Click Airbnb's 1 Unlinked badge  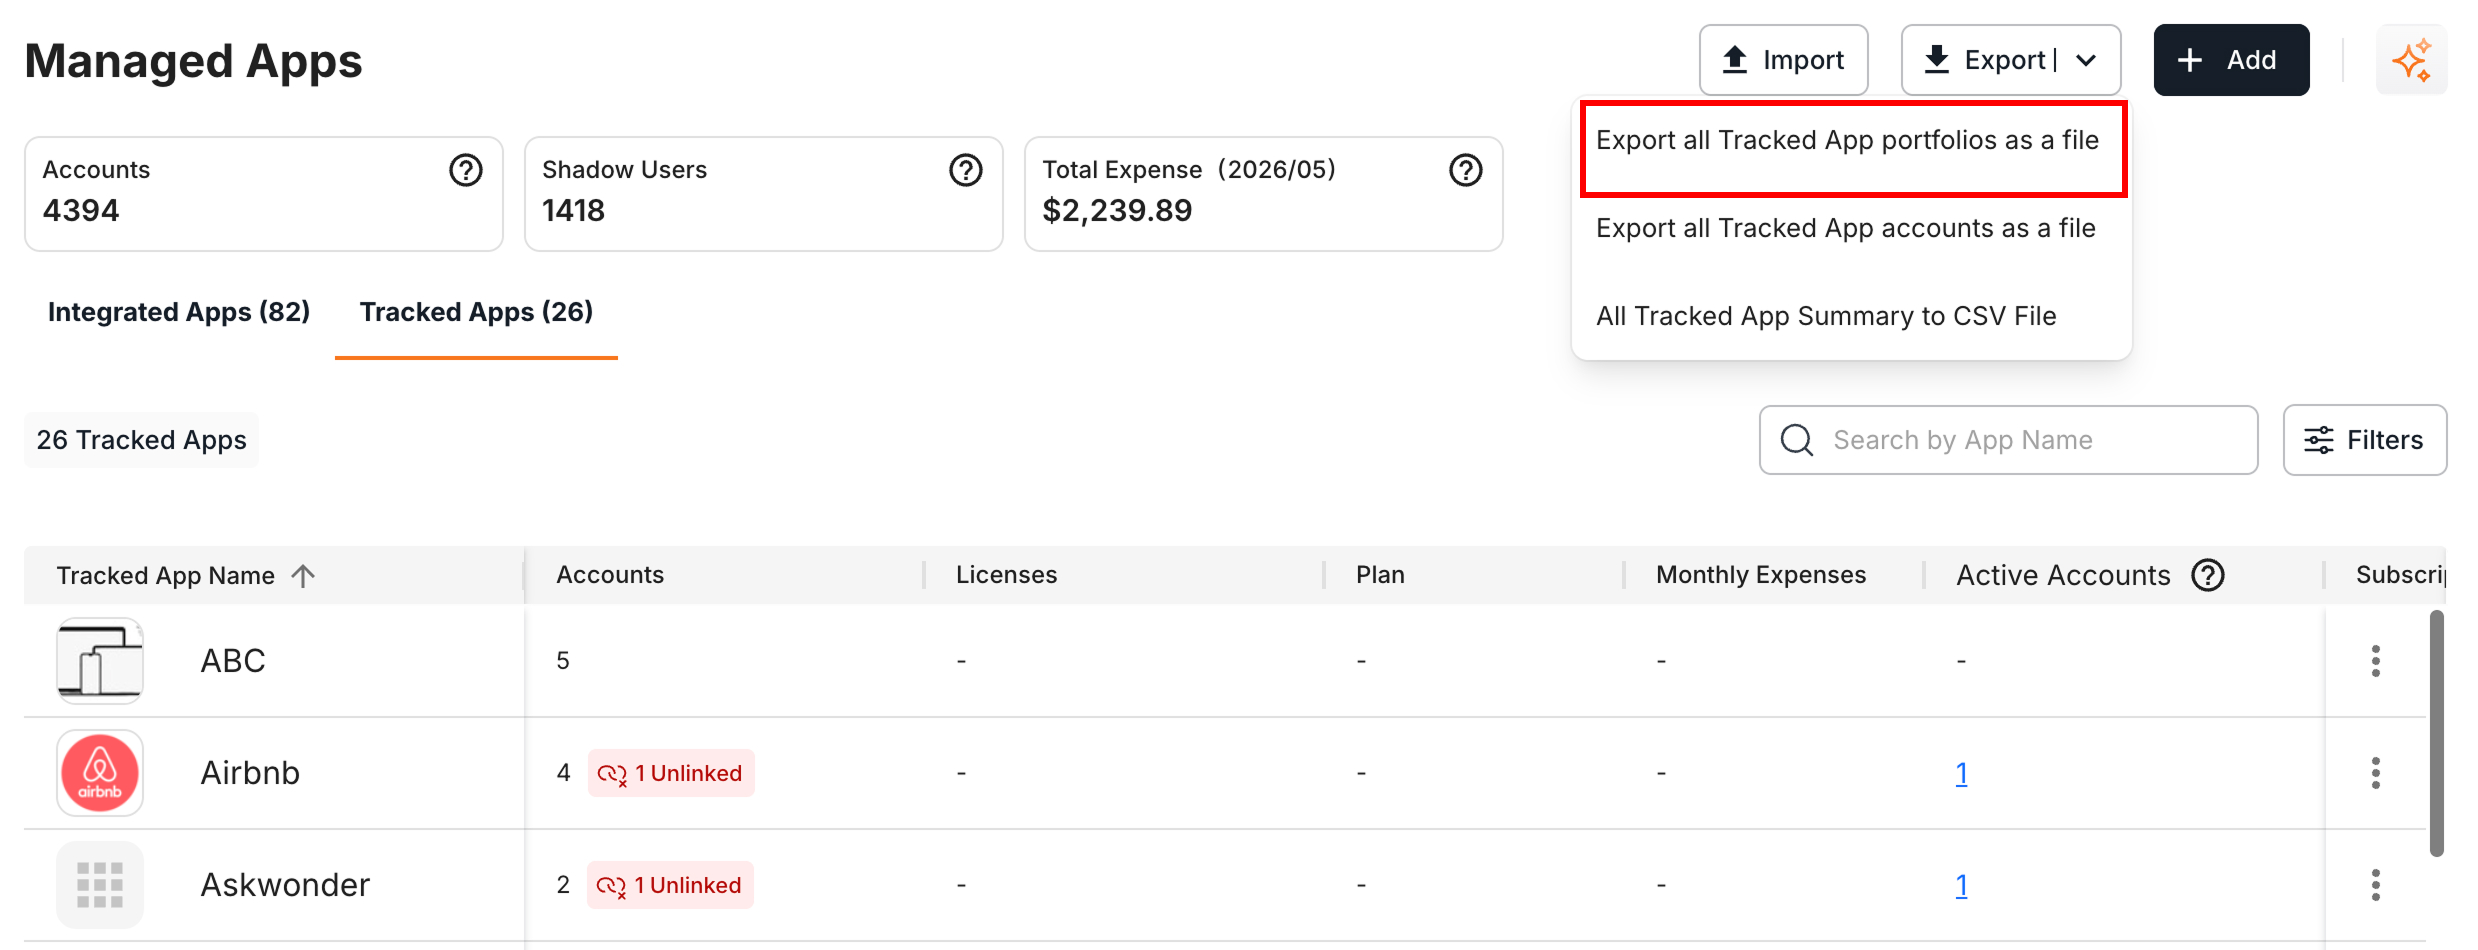tap(671, 773)
